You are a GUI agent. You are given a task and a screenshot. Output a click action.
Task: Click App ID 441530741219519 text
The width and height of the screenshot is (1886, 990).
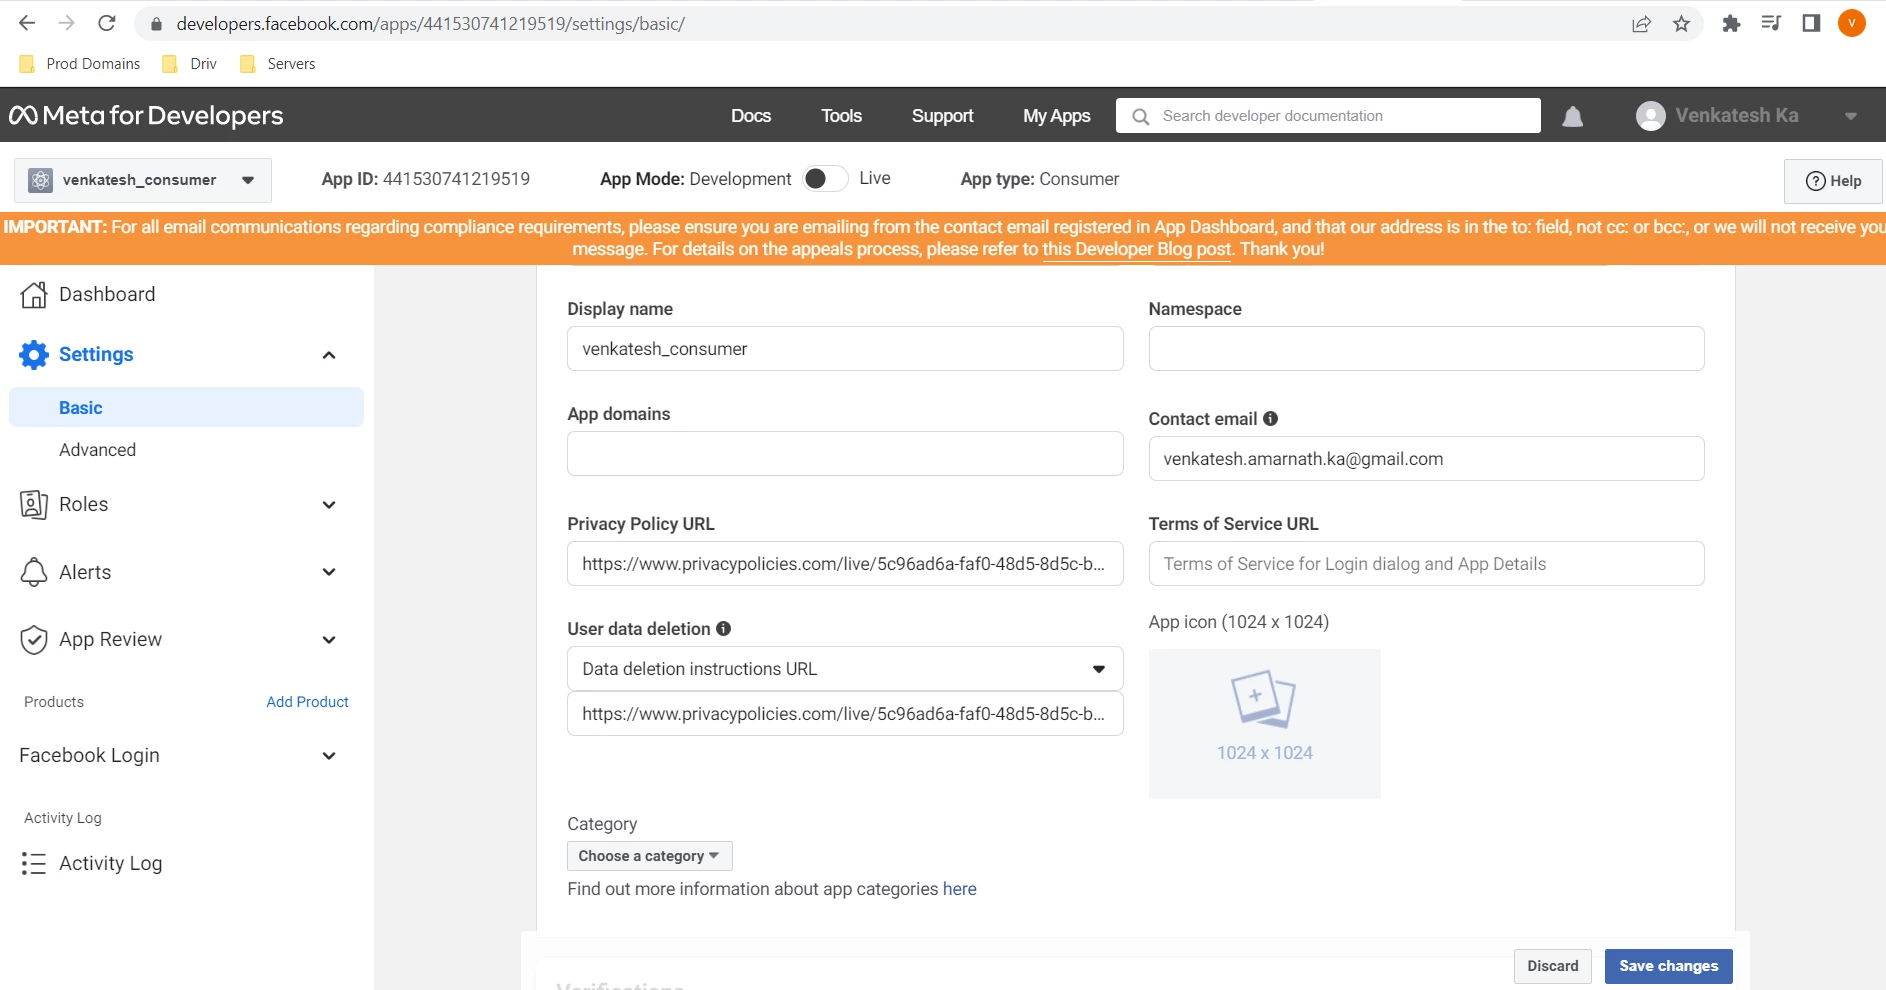click(x=426, y=179)
